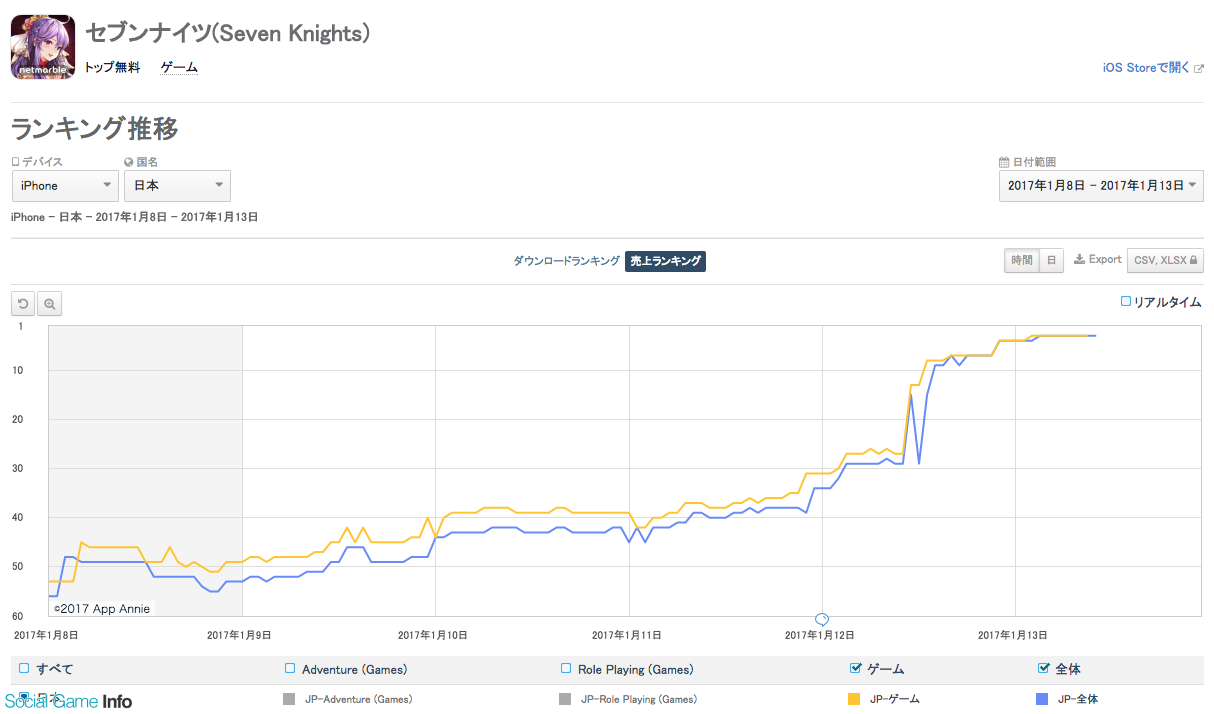Uncheck the ゲーム checkbox in the legend
Image resolution: width=1214 pixels, height=714 pixels.
coord(855,668)
